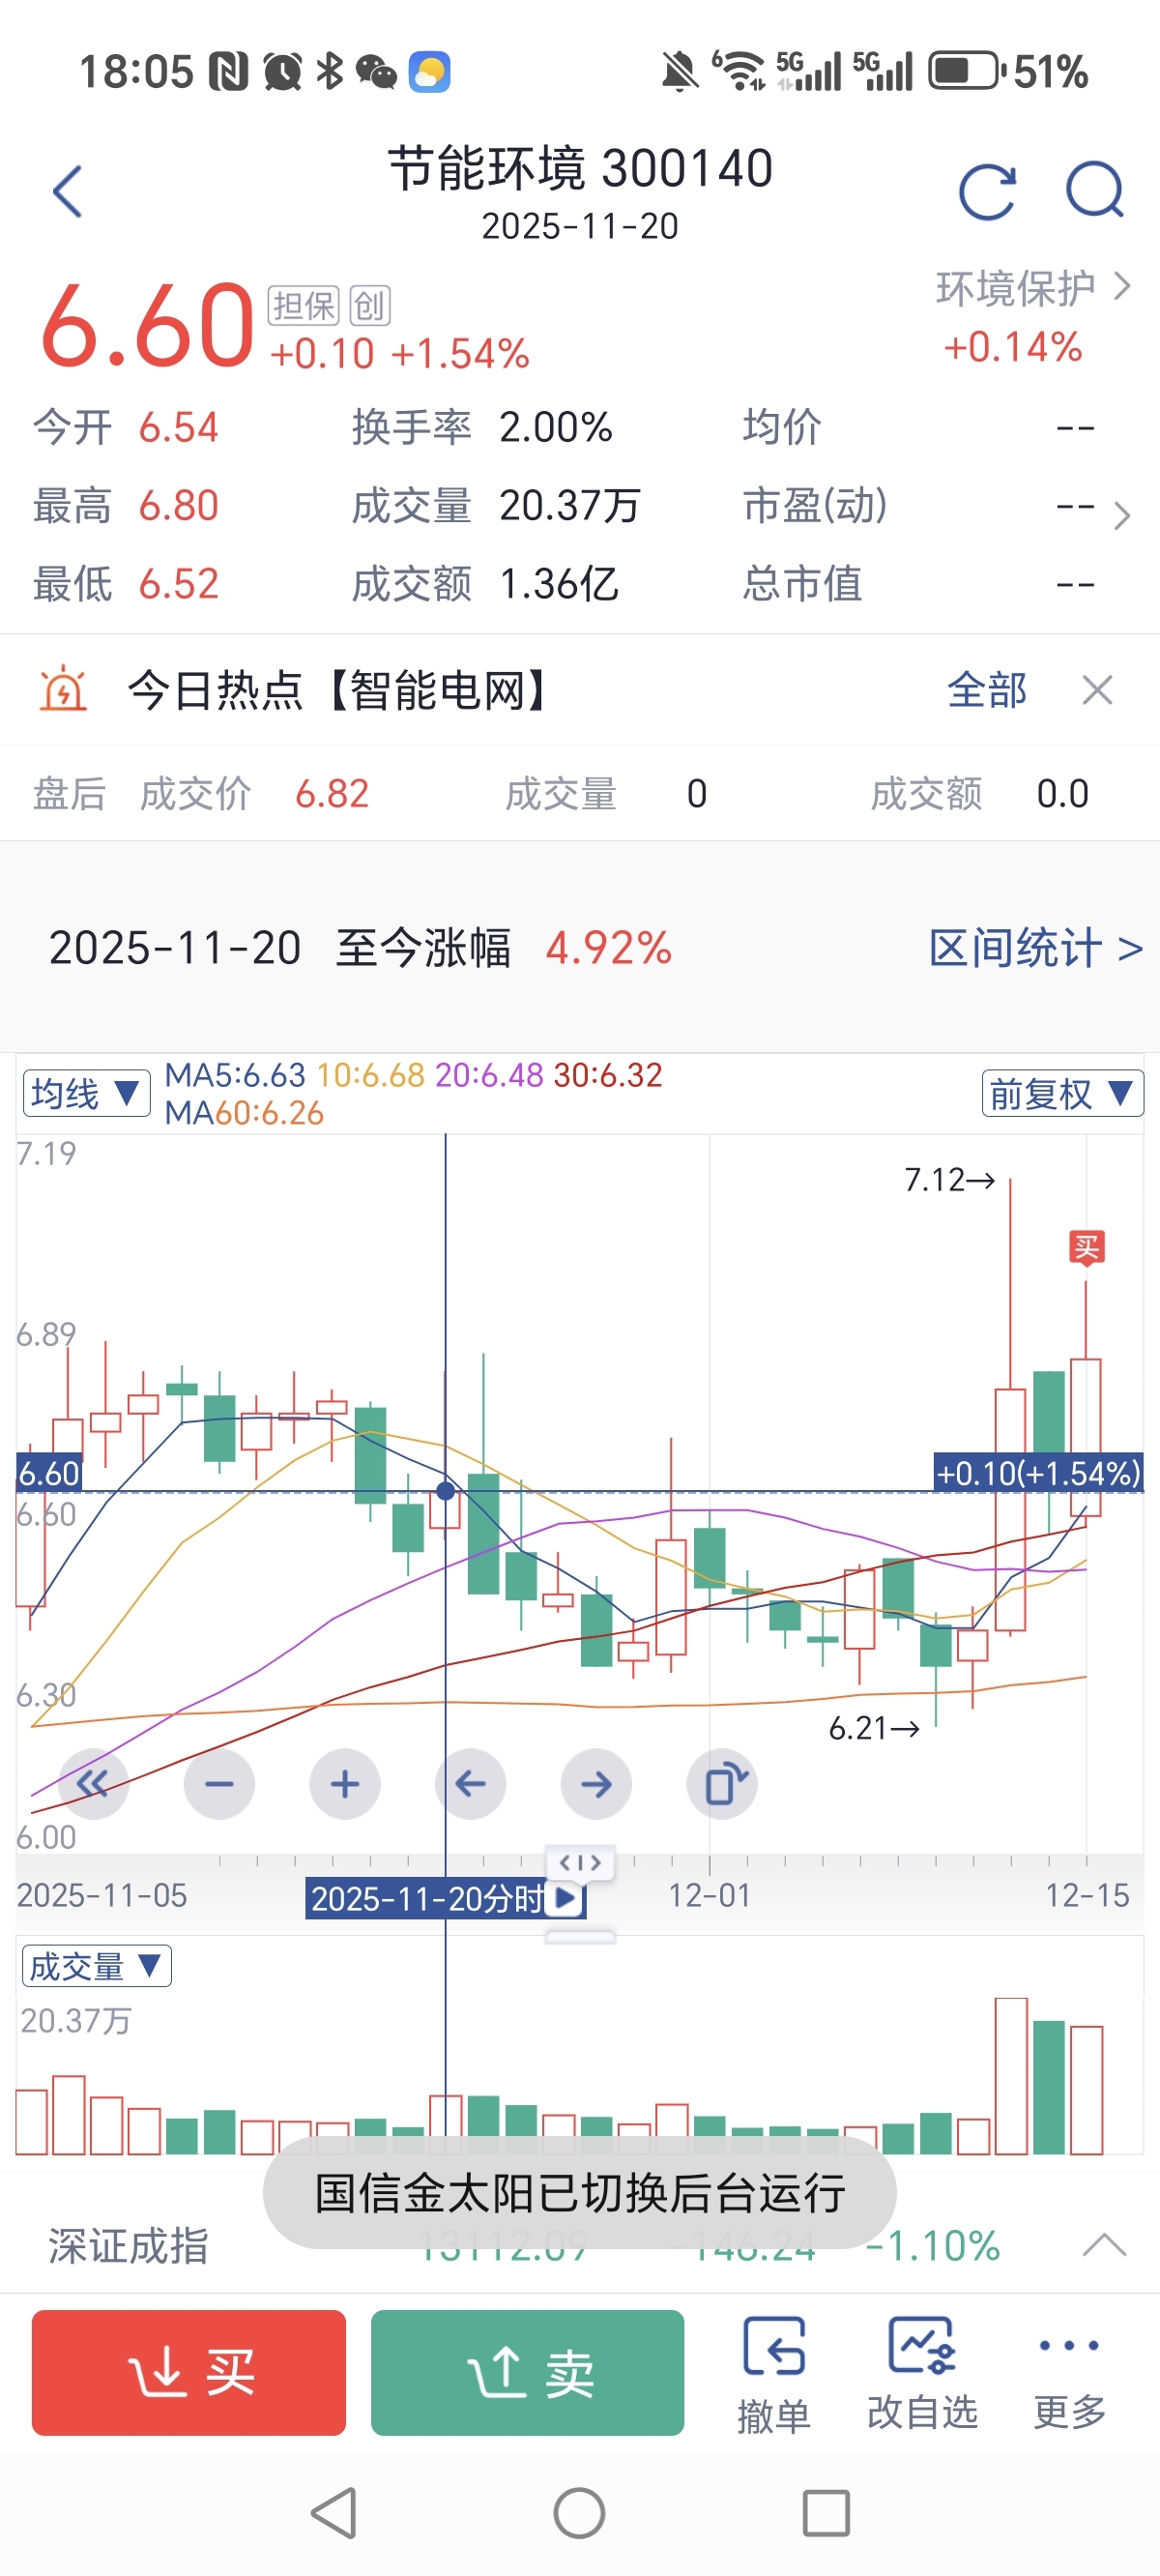
Task: Tap the 6.21 low price label
Action: click(x=874, y=1728)
